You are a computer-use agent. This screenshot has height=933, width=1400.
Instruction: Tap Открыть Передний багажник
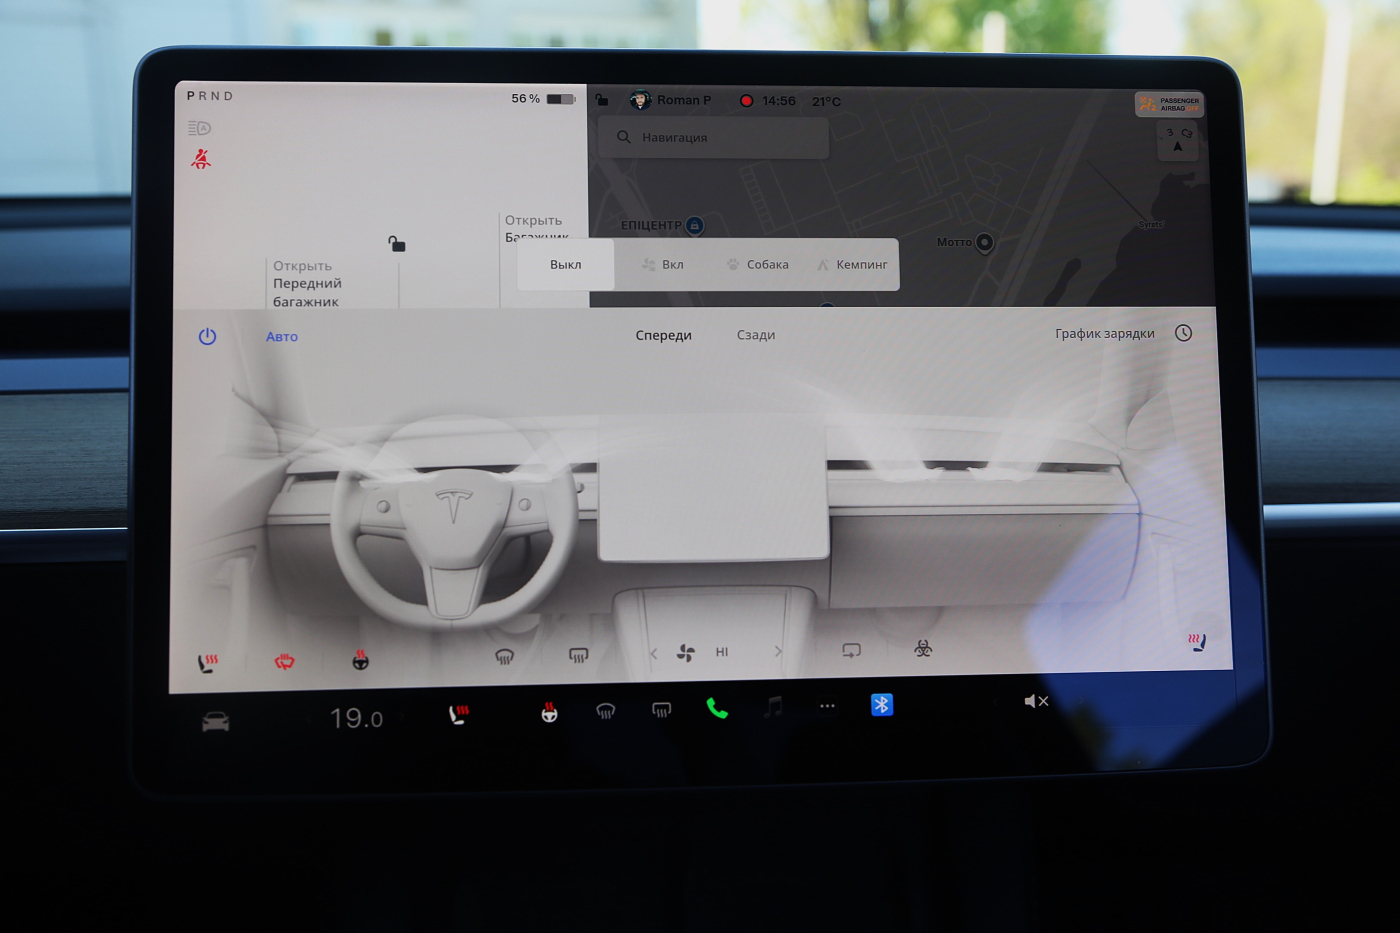click(307, 284)
